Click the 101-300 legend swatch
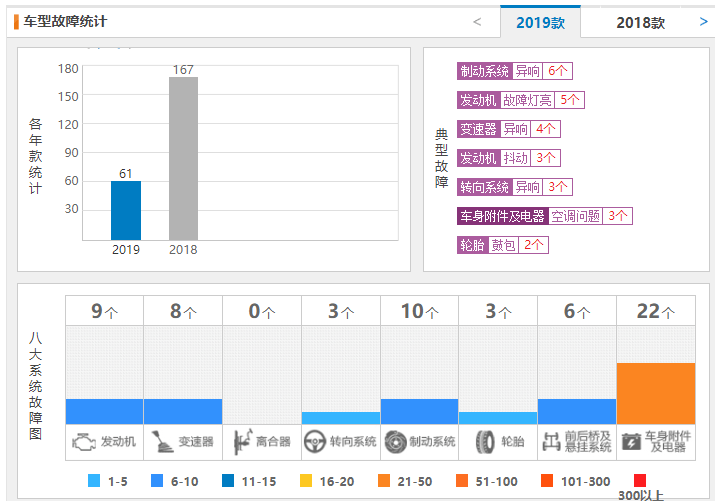This screenshot has width=715, height=501. [546, 480]
